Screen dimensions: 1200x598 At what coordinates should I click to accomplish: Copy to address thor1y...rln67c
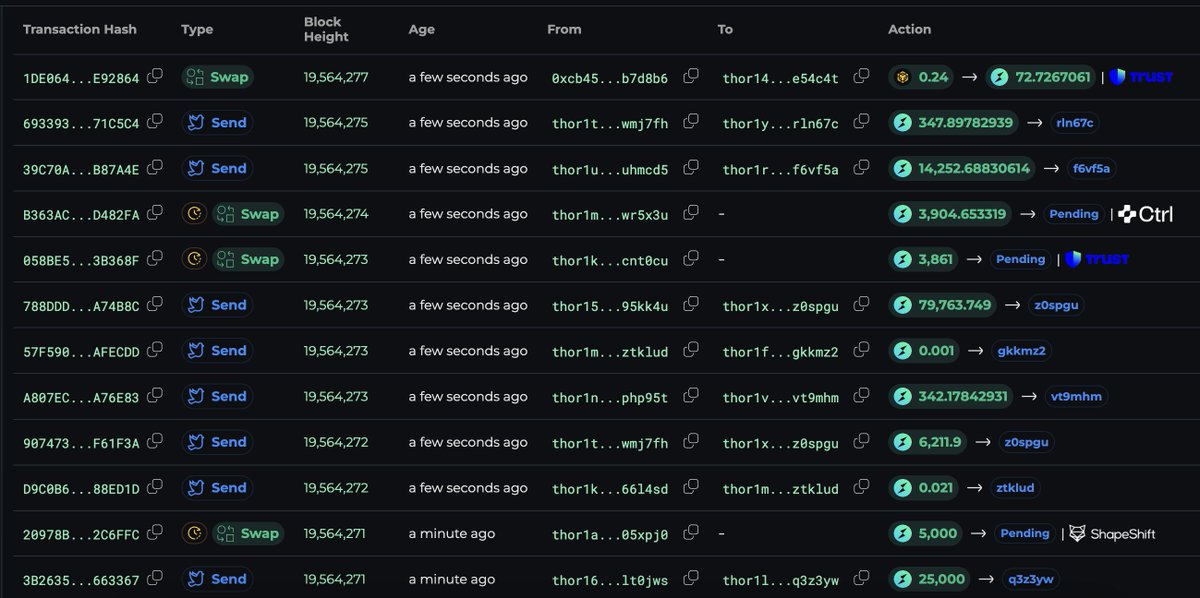pyautogui.click(x=861, y=122)
